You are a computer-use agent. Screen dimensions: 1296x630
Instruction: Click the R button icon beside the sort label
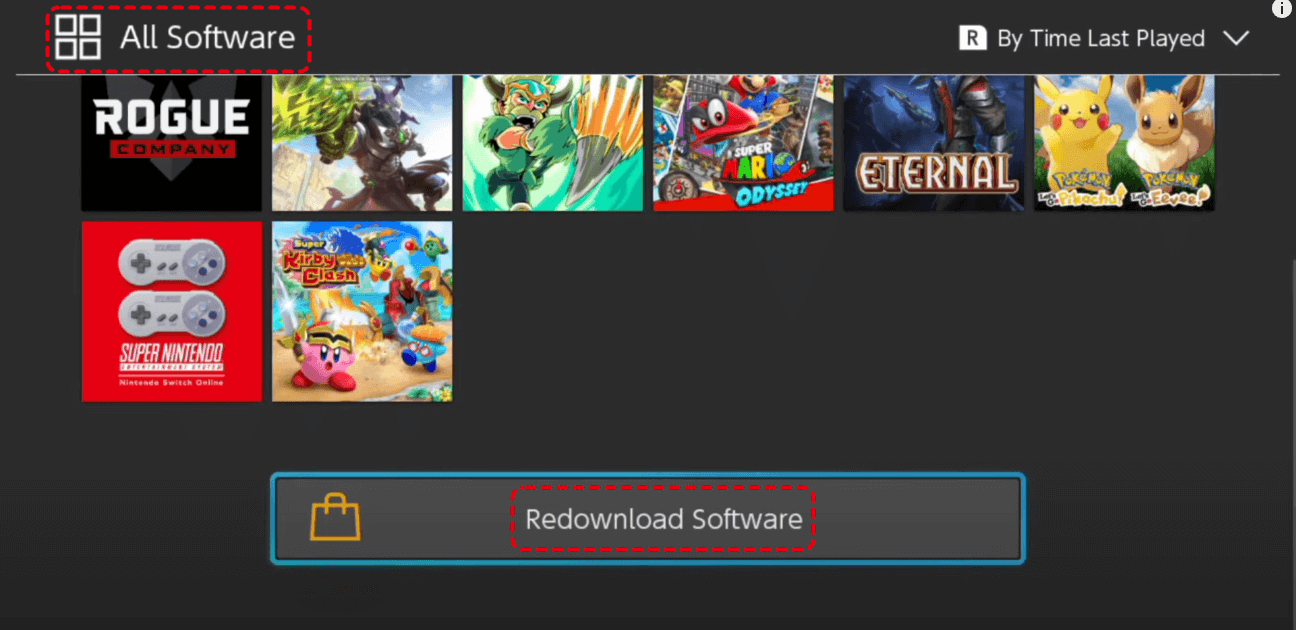coord(972,38)
